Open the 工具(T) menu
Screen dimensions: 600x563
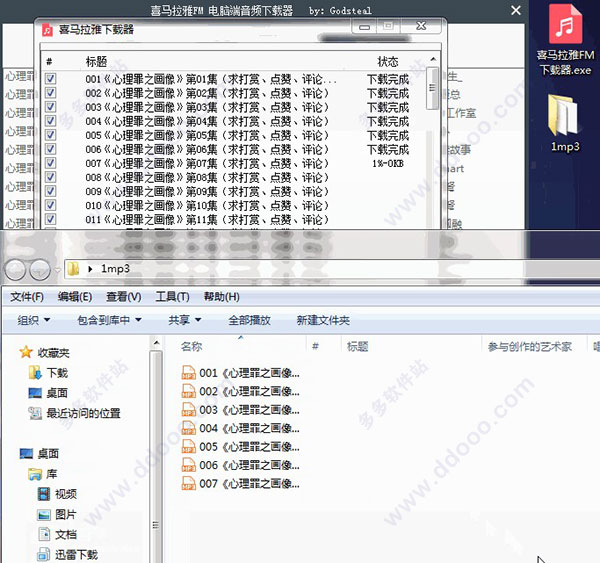172,297
